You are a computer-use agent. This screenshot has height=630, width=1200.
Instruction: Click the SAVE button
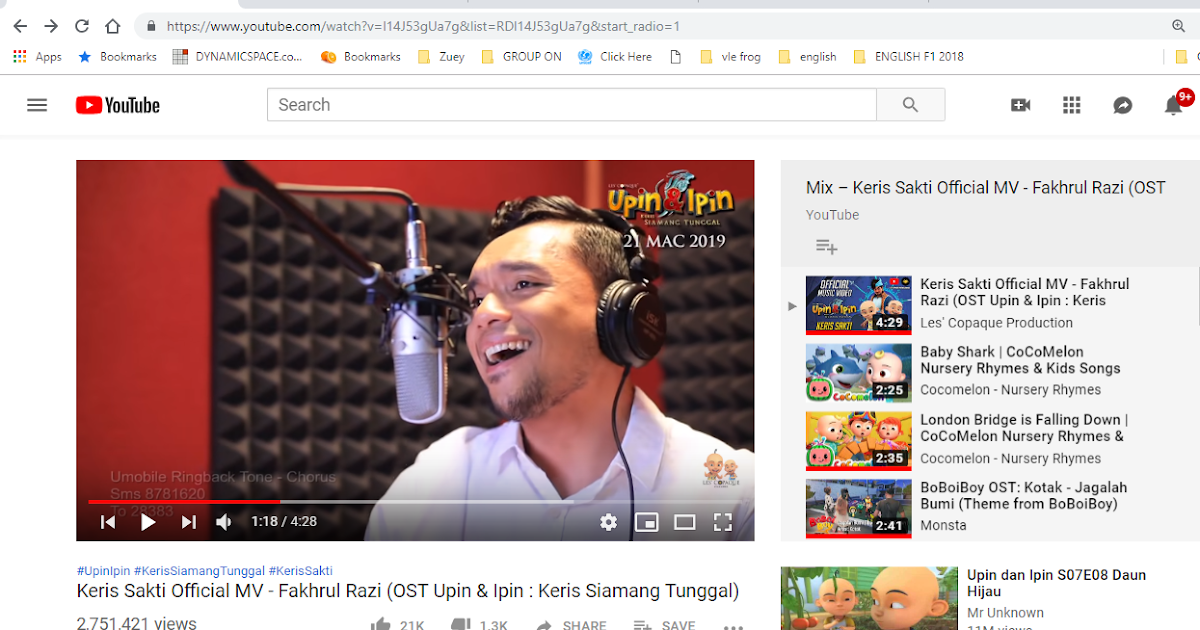click(x=664, y=624)
